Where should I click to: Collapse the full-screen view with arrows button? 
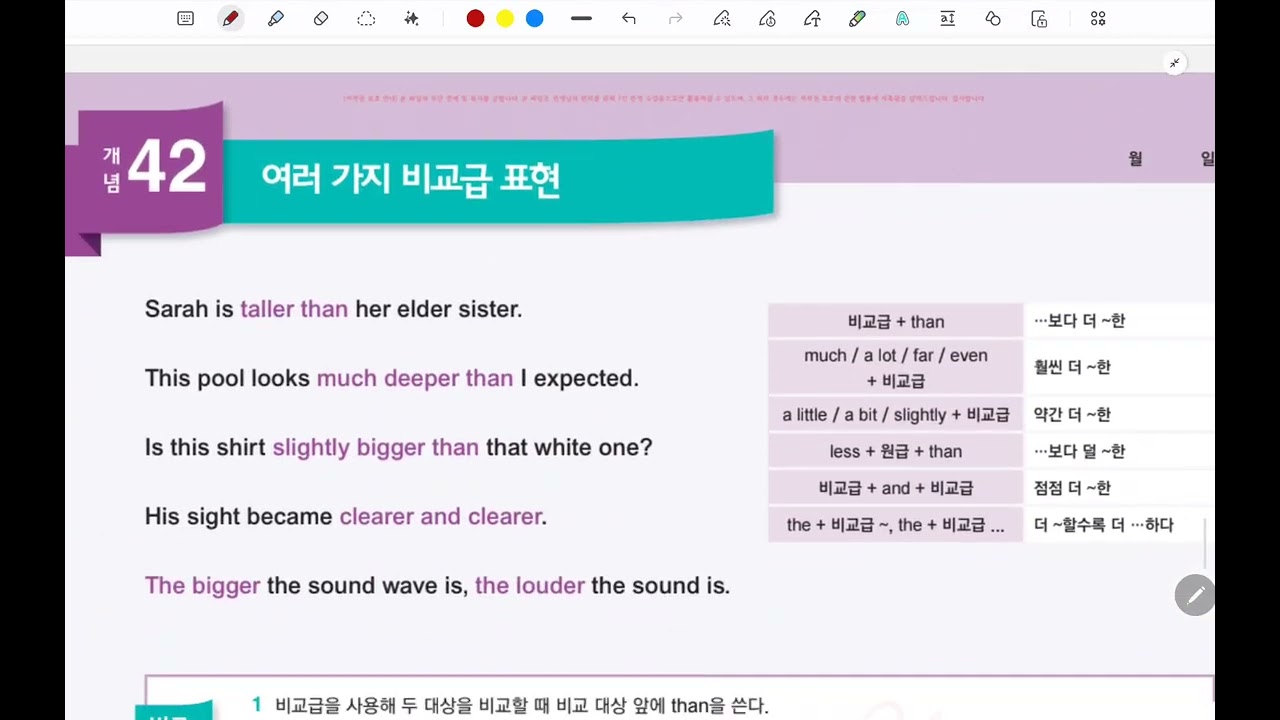coord(1175,63)
